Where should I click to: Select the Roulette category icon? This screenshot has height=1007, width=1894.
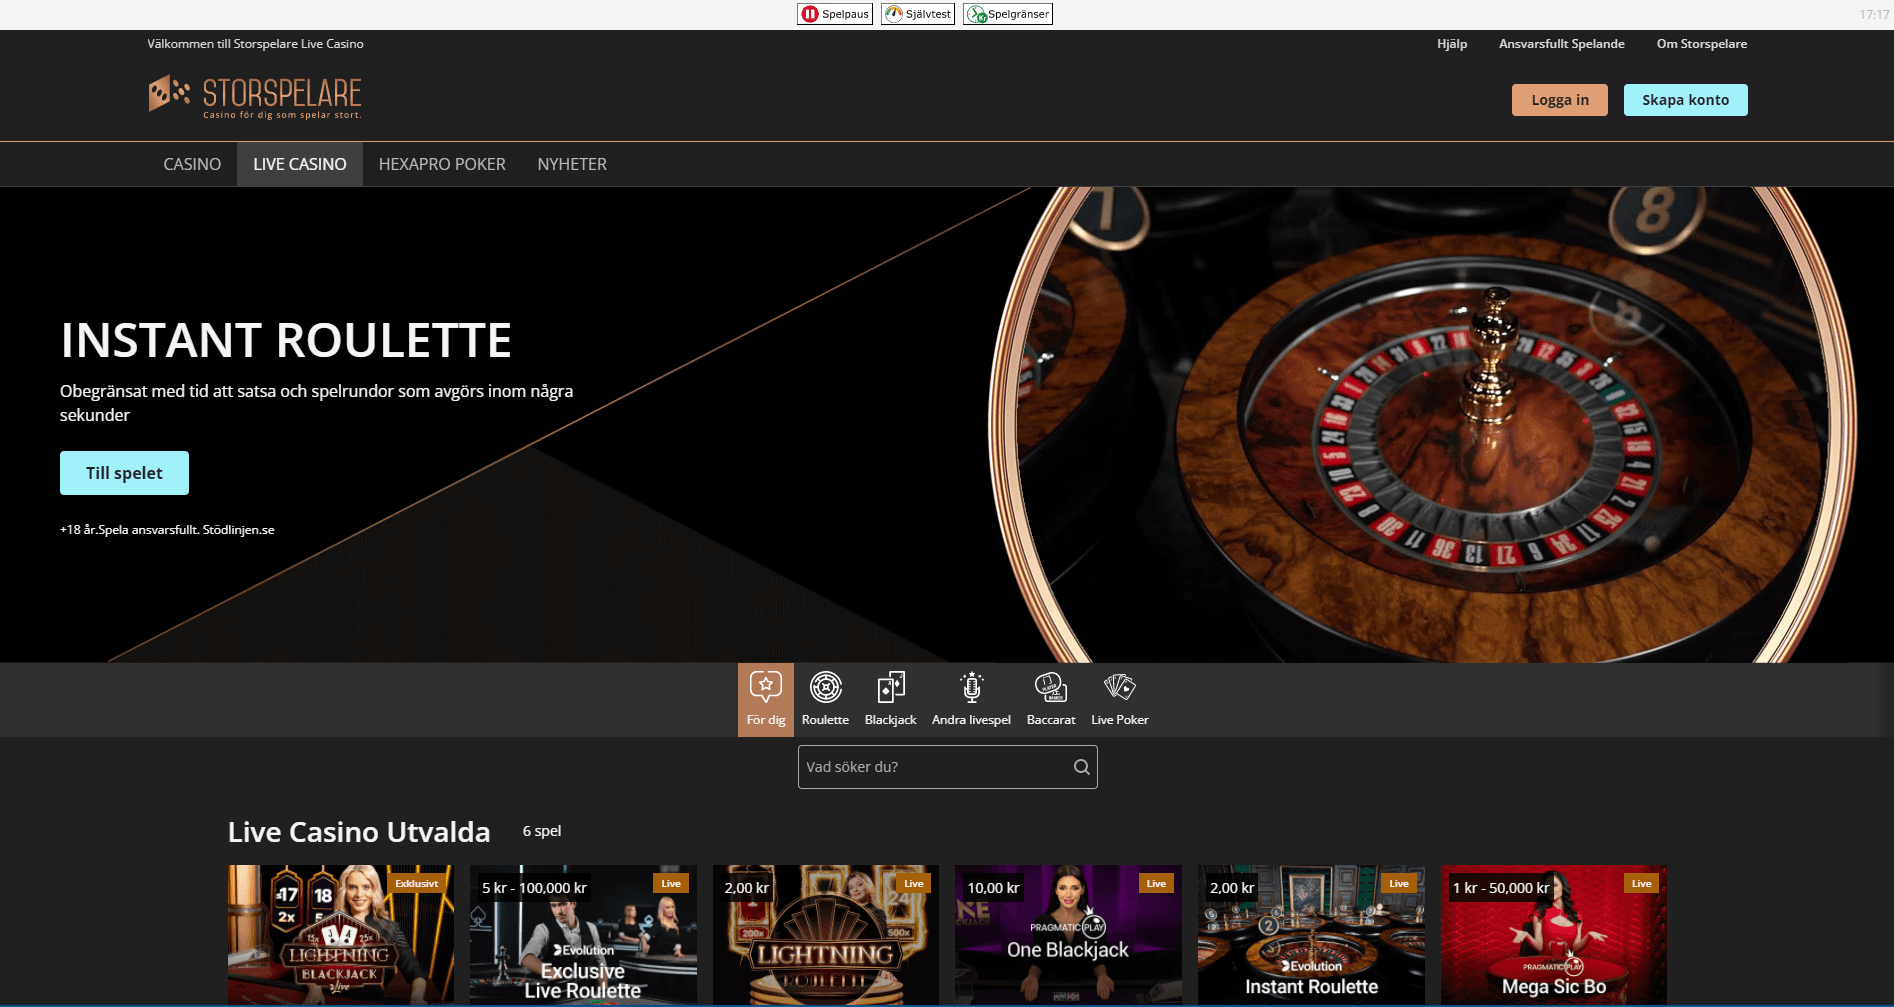(825, 688)
